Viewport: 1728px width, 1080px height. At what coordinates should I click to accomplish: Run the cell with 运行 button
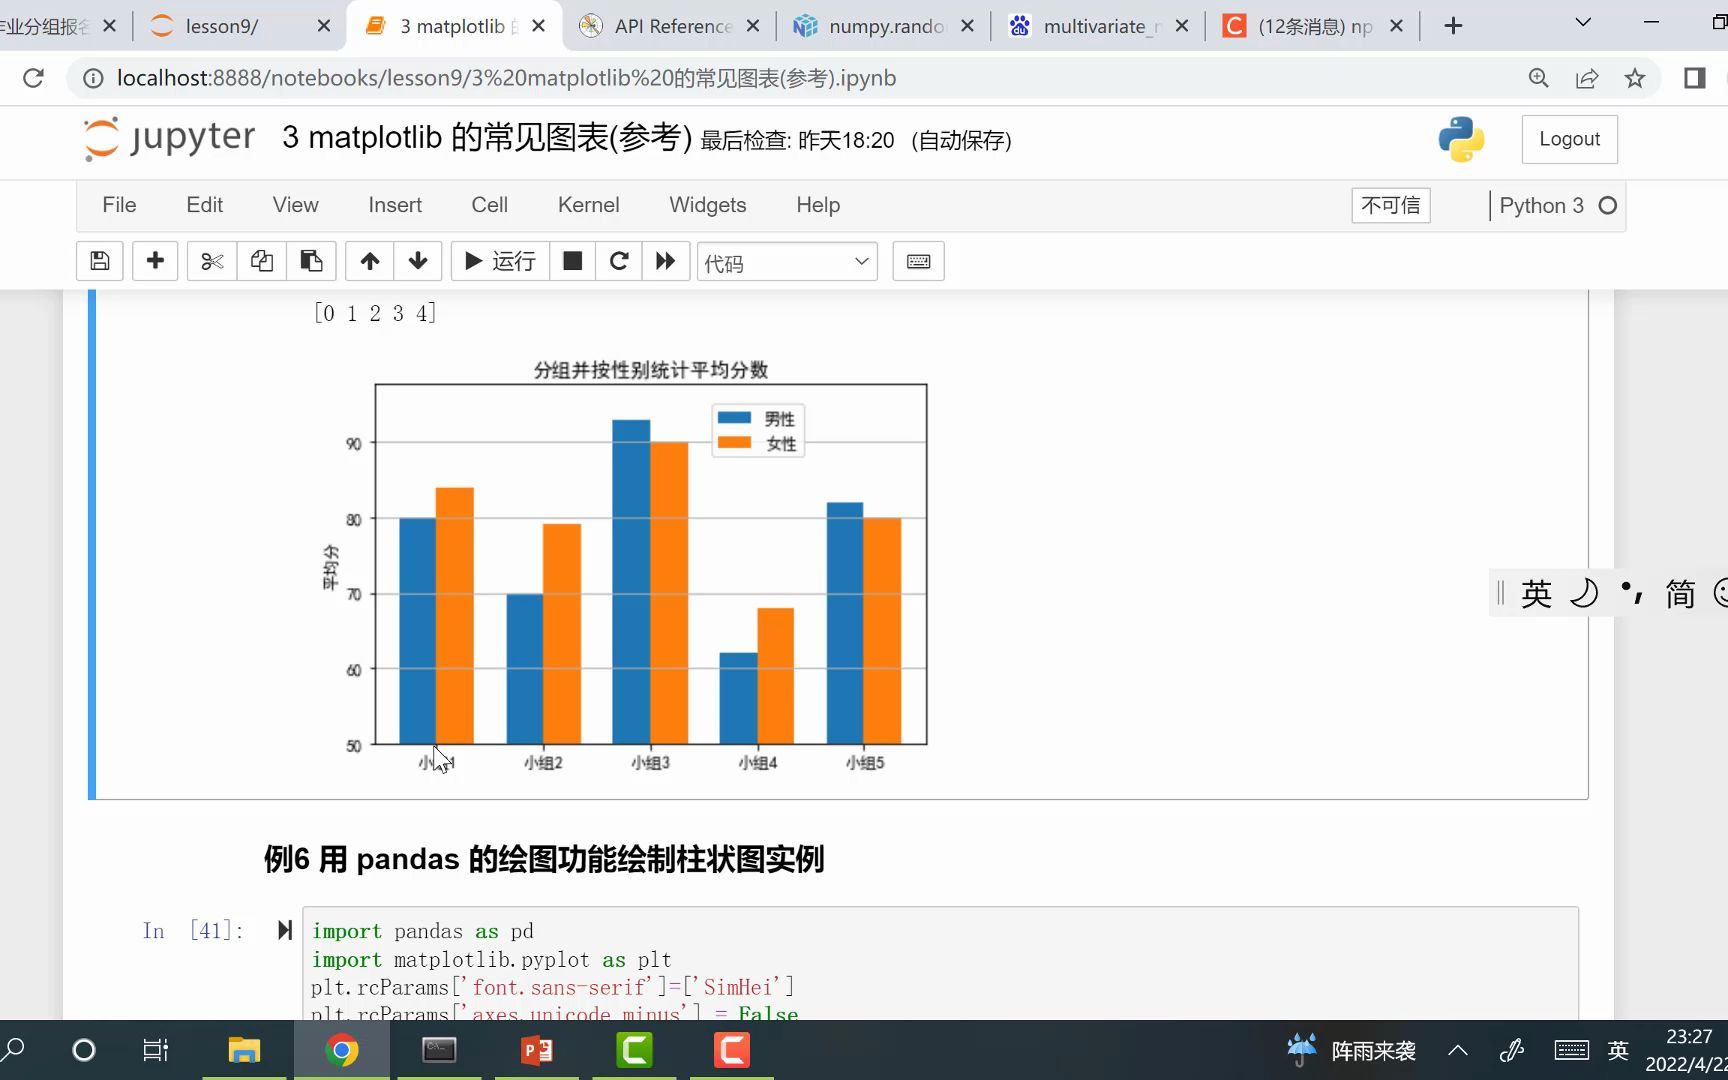tap(500, 261)
